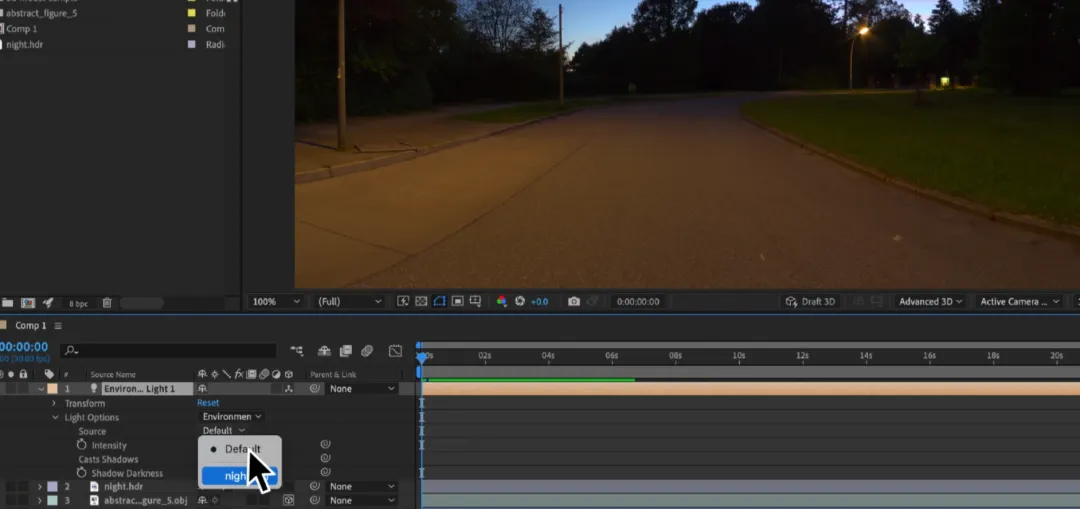Toggle shy switch on Environment Light 1 layer

point(202,389)
